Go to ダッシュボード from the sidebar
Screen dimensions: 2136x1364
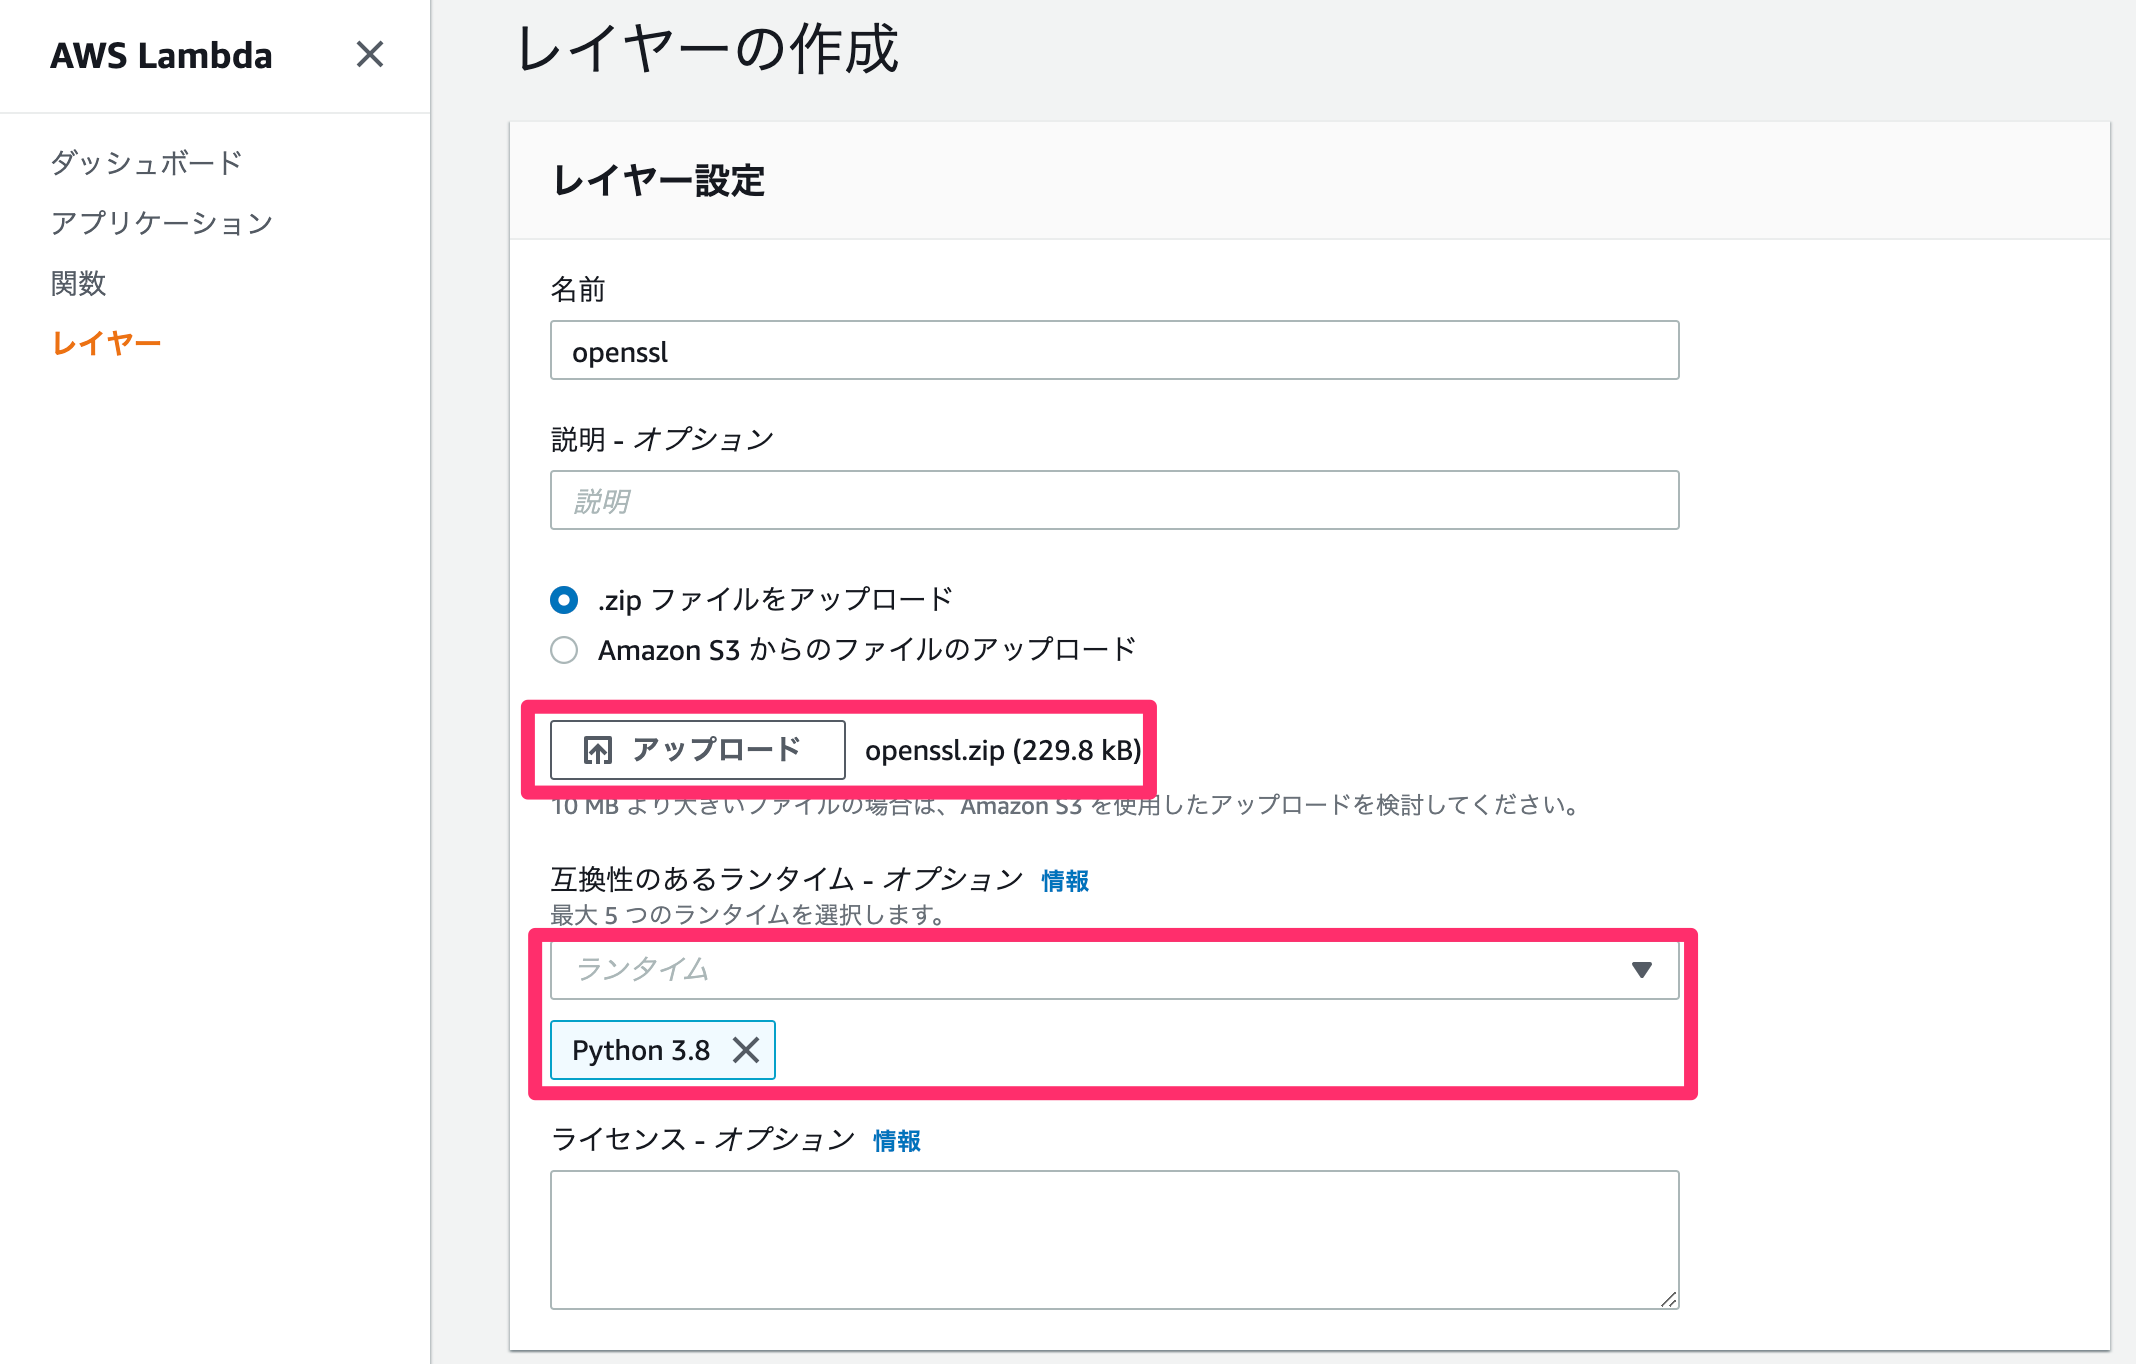point(146,162)
